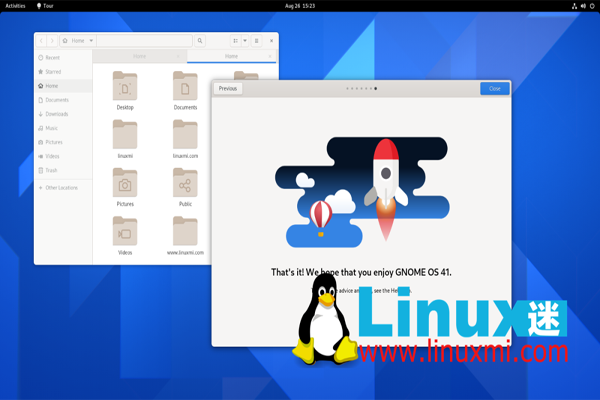This screenshot has width=600, height=400.
Task: Select Pictures in Files sidebar
Action: click(64, 142)
